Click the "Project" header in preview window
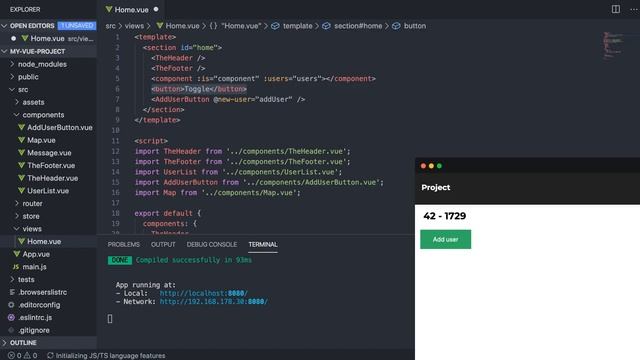640x360 pixels. [x=436, y=187]
